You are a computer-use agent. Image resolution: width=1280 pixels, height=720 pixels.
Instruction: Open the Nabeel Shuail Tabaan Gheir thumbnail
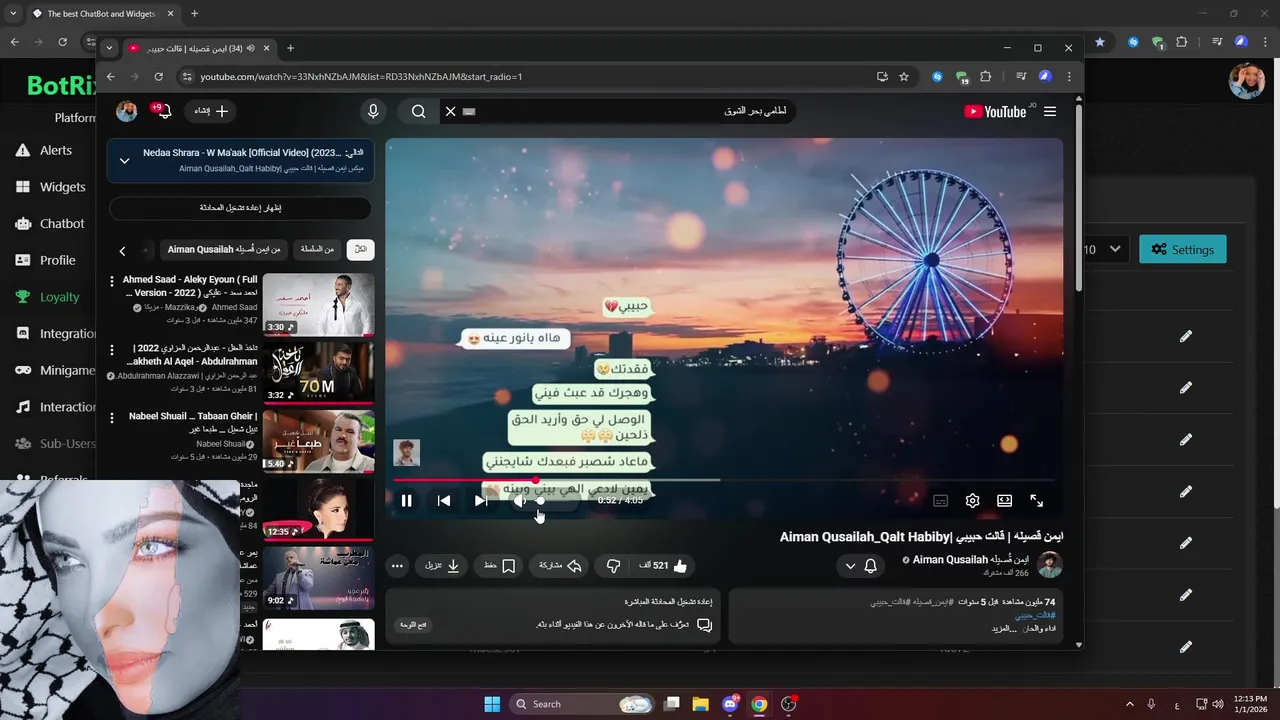point(319,441)
